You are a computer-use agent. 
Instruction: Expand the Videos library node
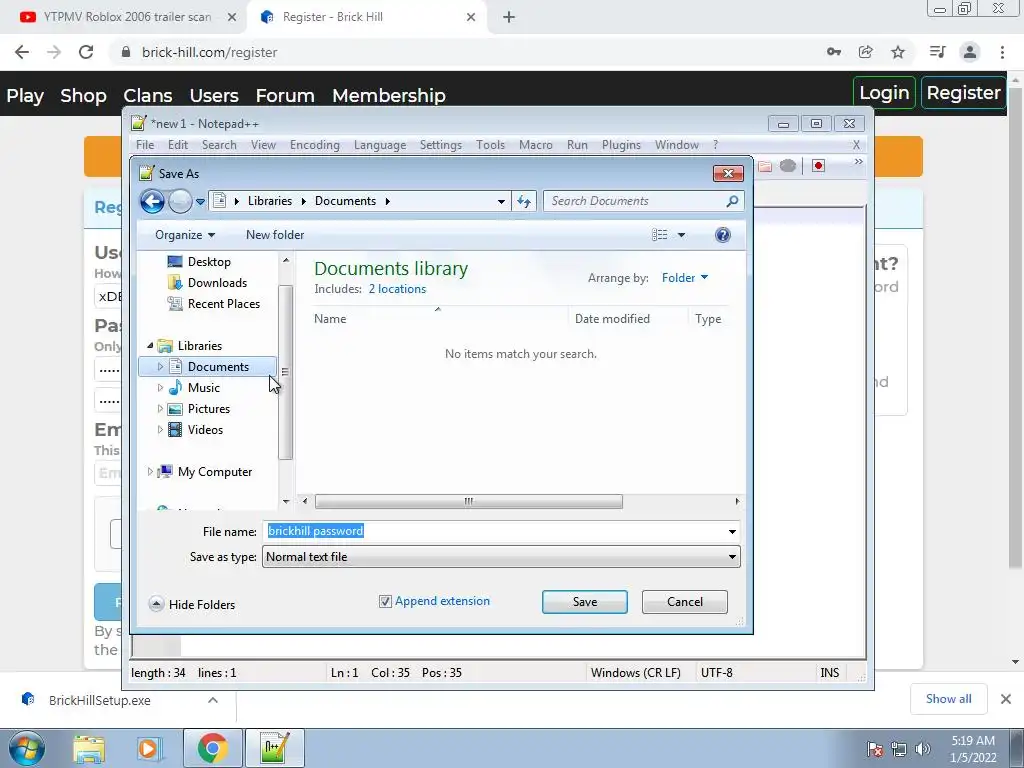(x=160, y=430)
